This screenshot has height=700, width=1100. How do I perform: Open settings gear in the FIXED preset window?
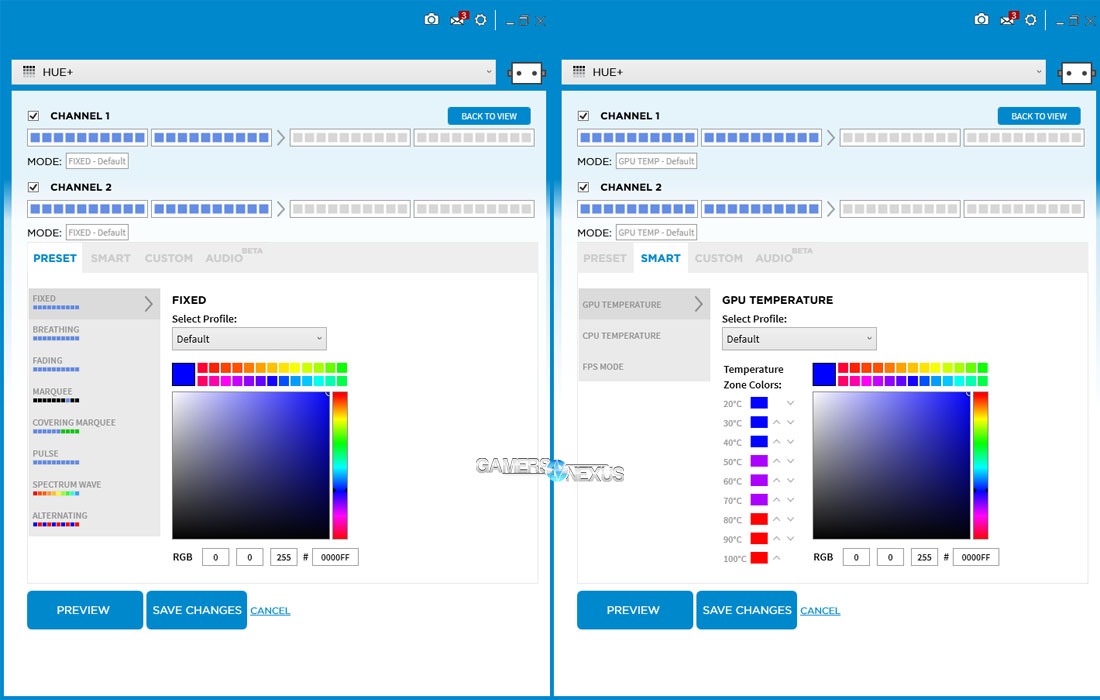480,20
